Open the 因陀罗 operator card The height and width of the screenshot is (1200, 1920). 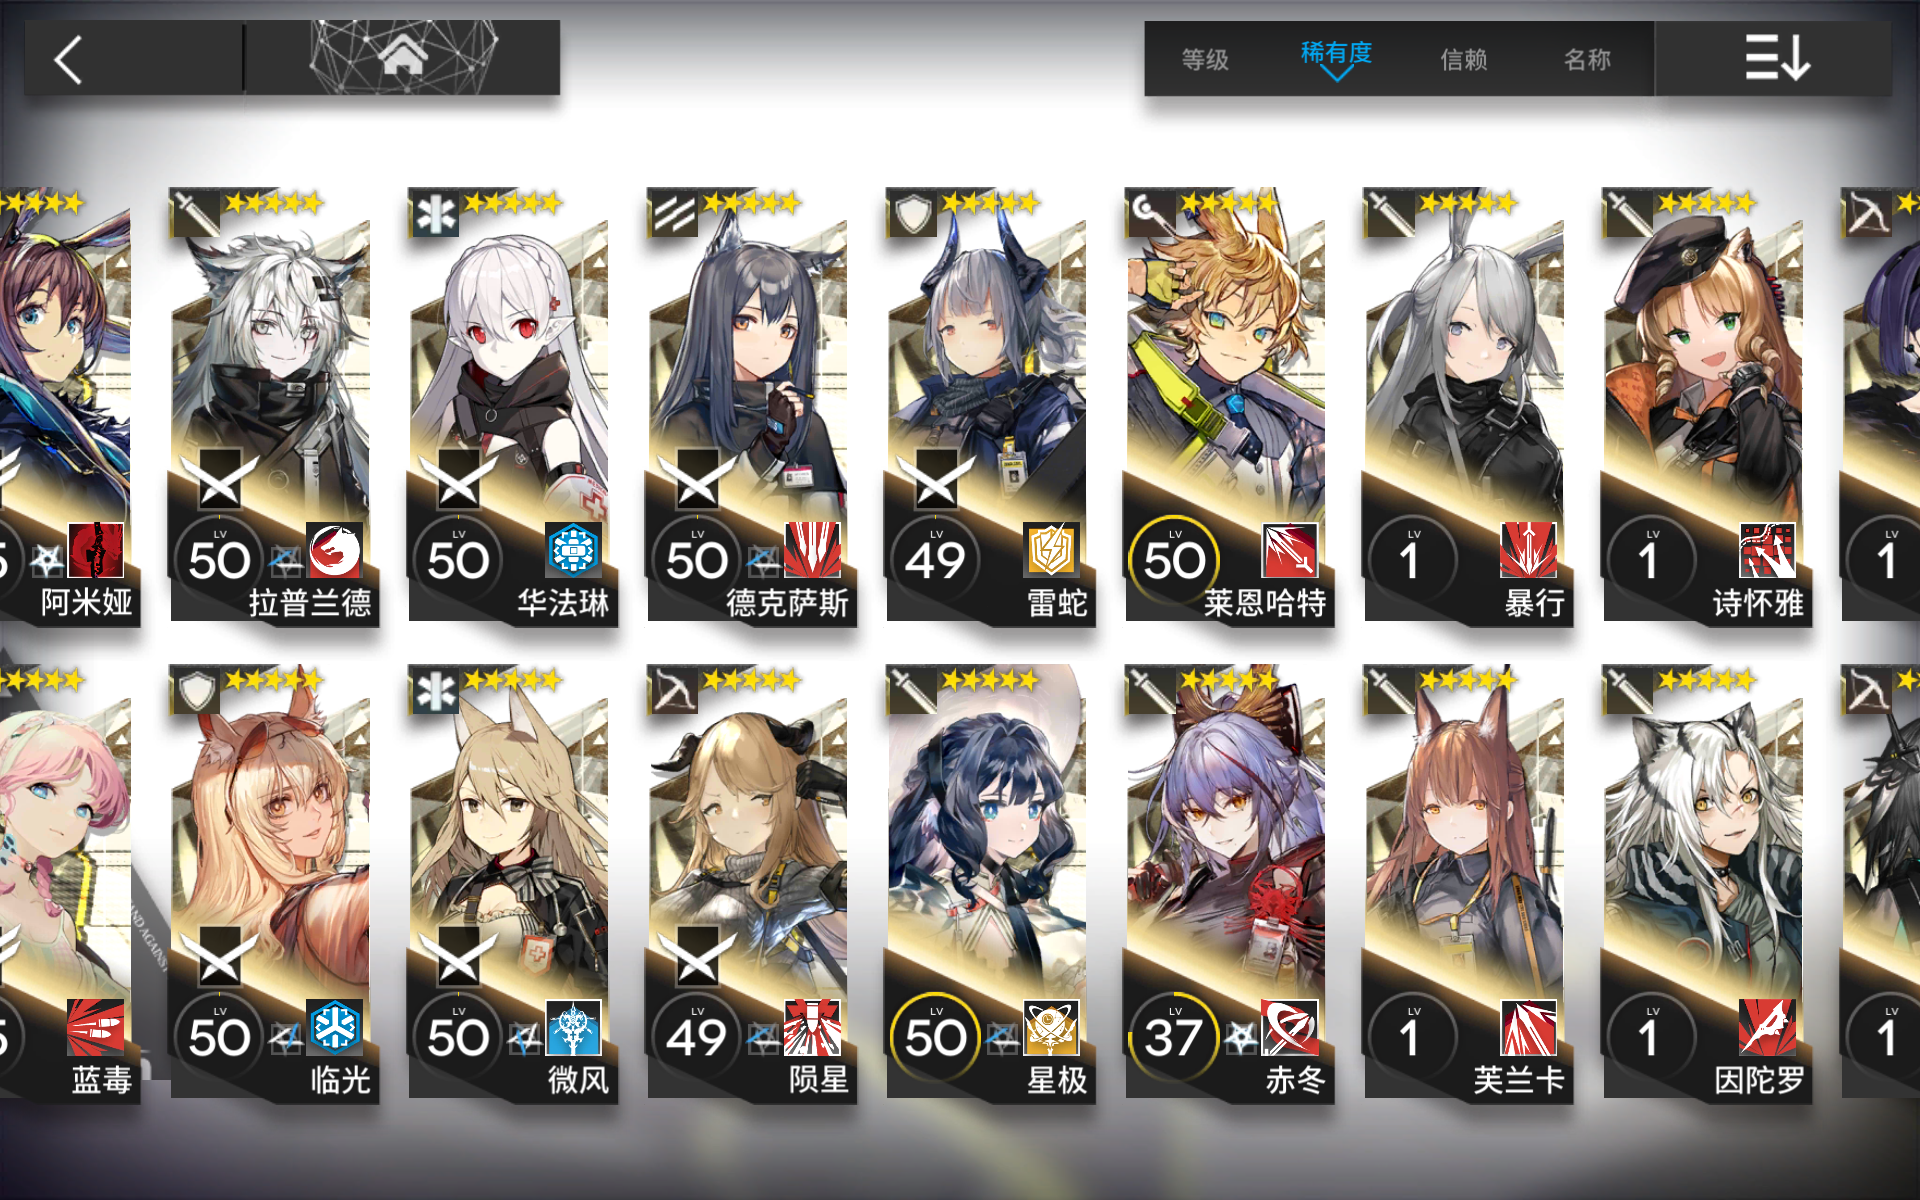click(x=1706, y=884)
